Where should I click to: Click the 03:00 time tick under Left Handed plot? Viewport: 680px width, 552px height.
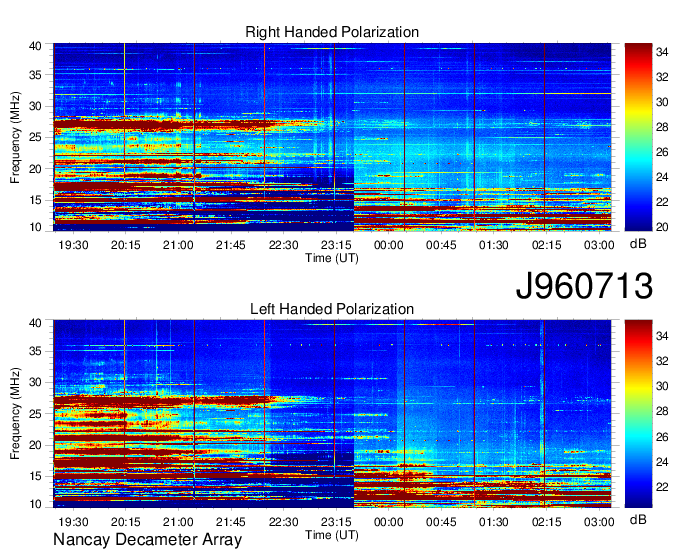click(599, 522)
